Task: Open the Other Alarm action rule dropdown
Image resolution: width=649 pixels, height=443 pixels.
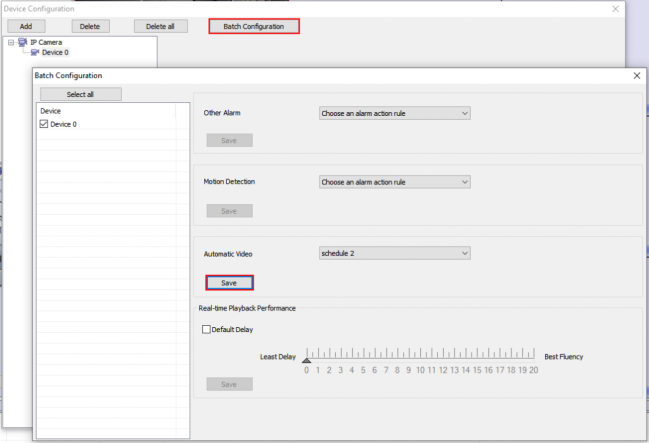Action: 394,113
